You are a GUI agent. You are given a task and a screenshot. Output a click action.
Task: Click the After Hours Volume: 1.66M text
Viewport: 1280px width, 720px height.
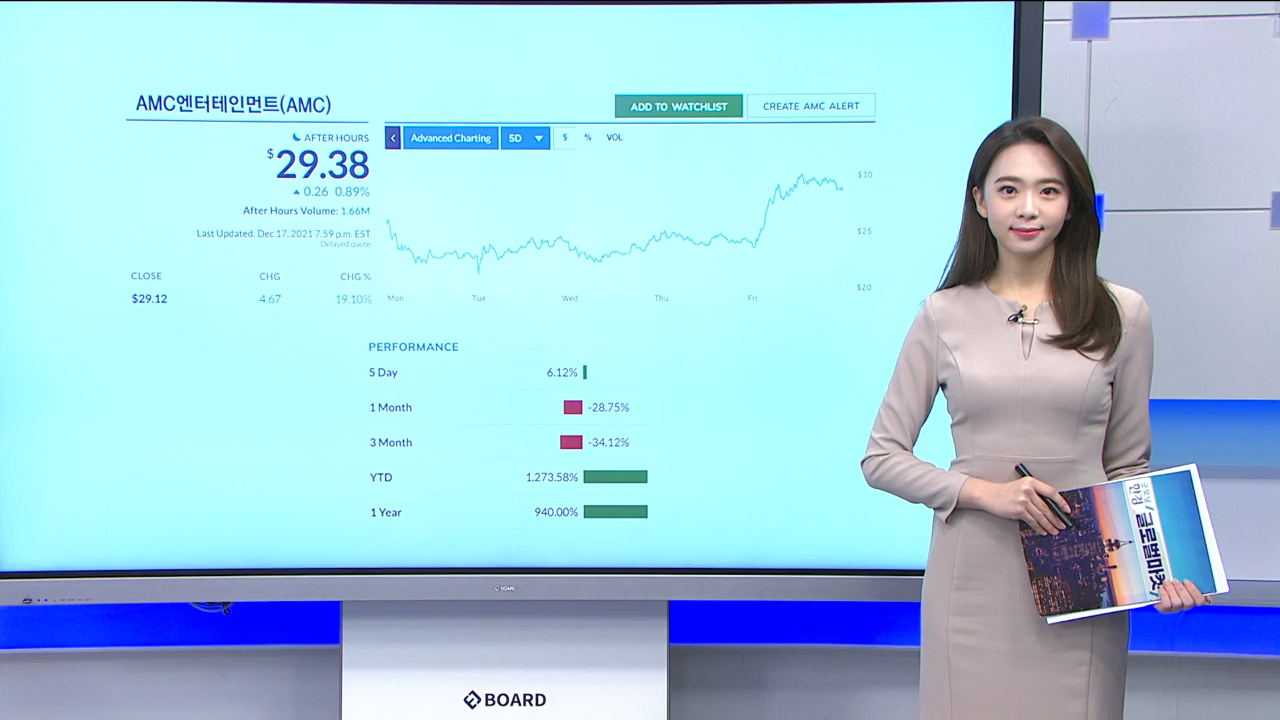(x=306, y=211)
